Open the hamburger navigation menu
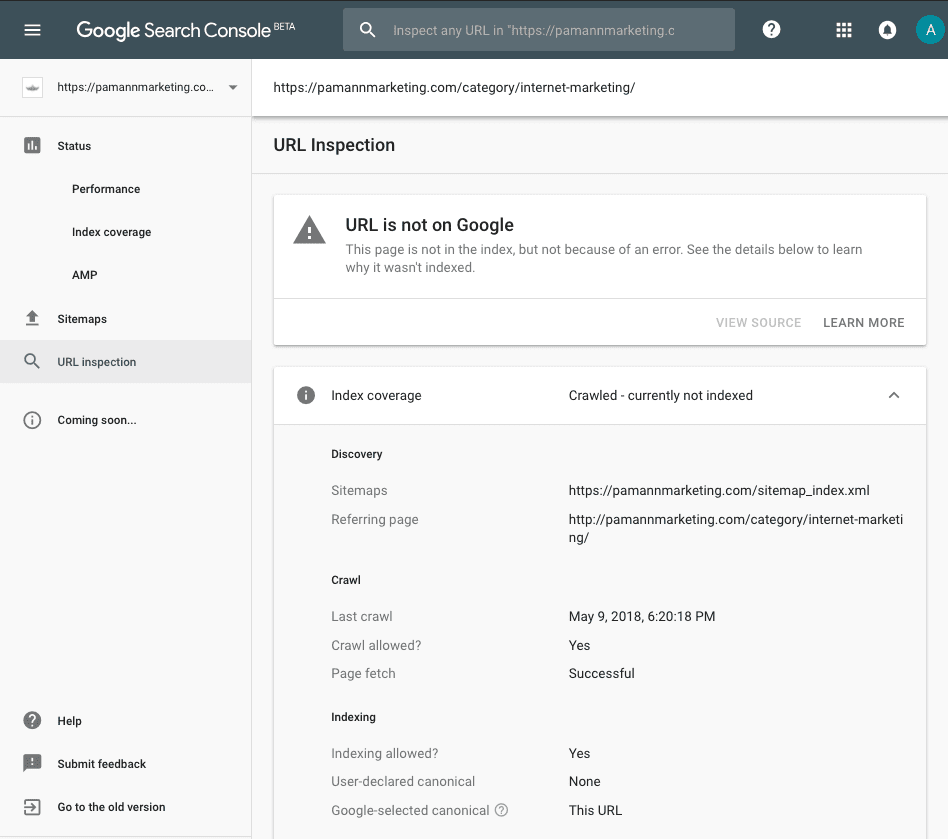 coord(32,30)
